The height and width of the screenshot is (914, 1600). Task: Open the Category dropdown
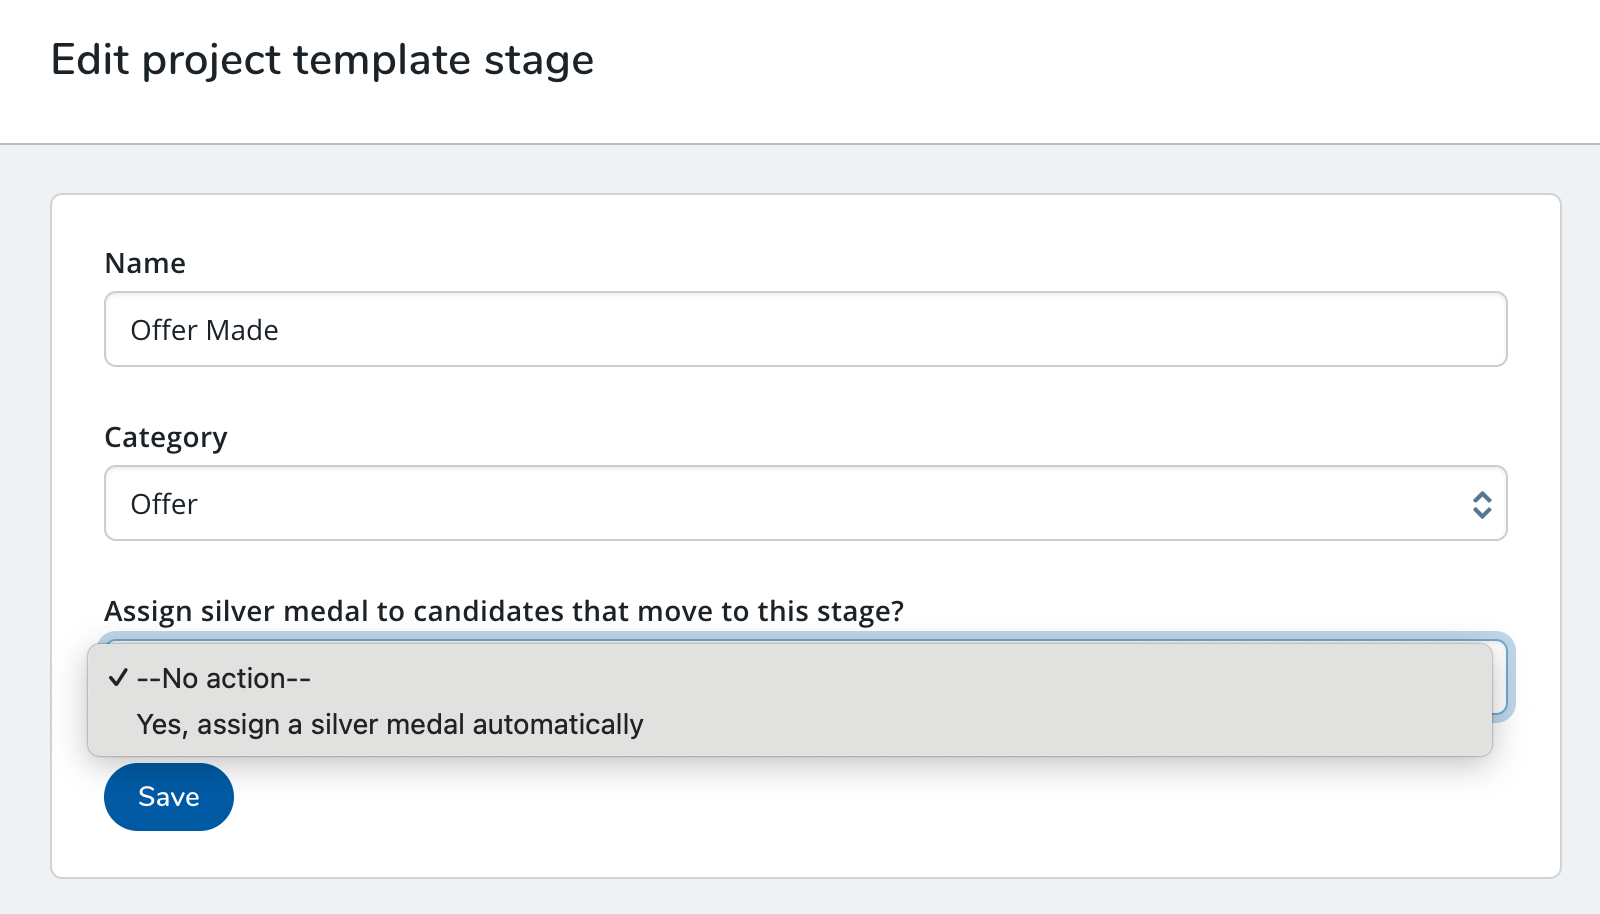[805, 503]
